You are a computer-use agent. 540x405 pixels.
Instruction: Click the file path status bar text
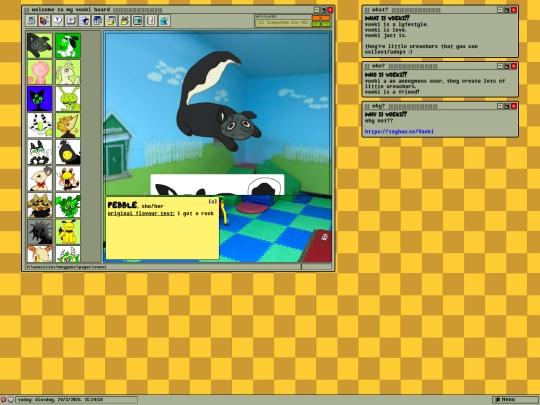tap(66, 267)
